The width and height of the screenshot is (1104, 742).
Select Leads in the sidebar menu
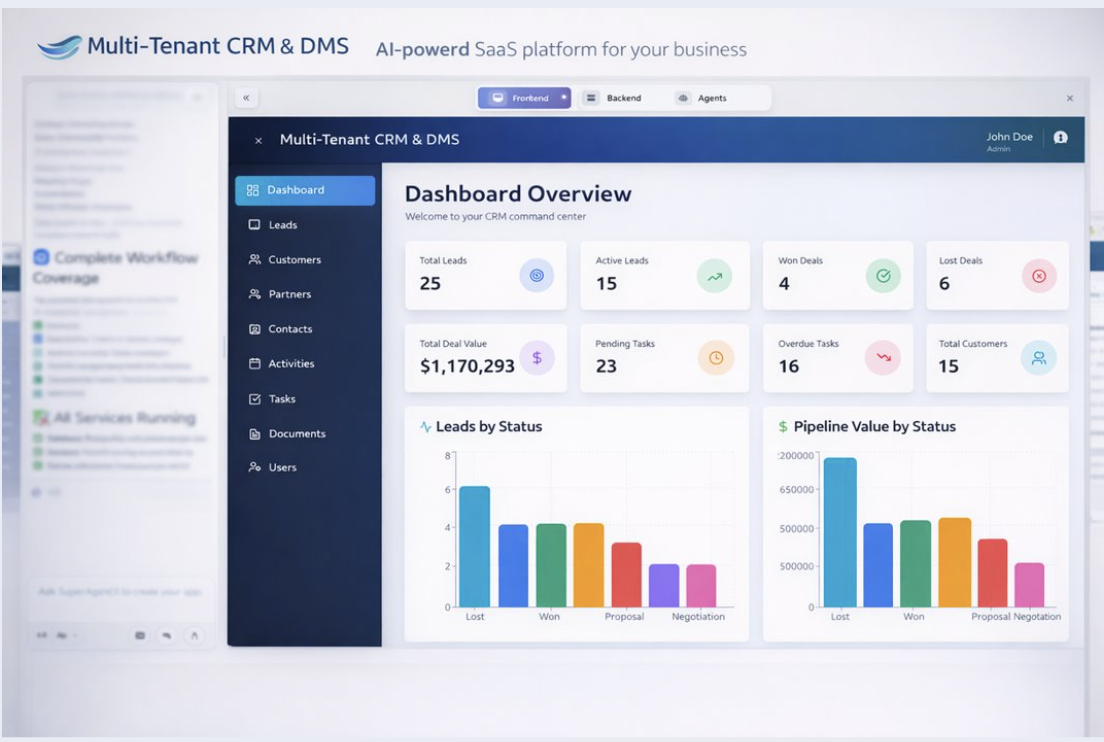coord(281,224)
